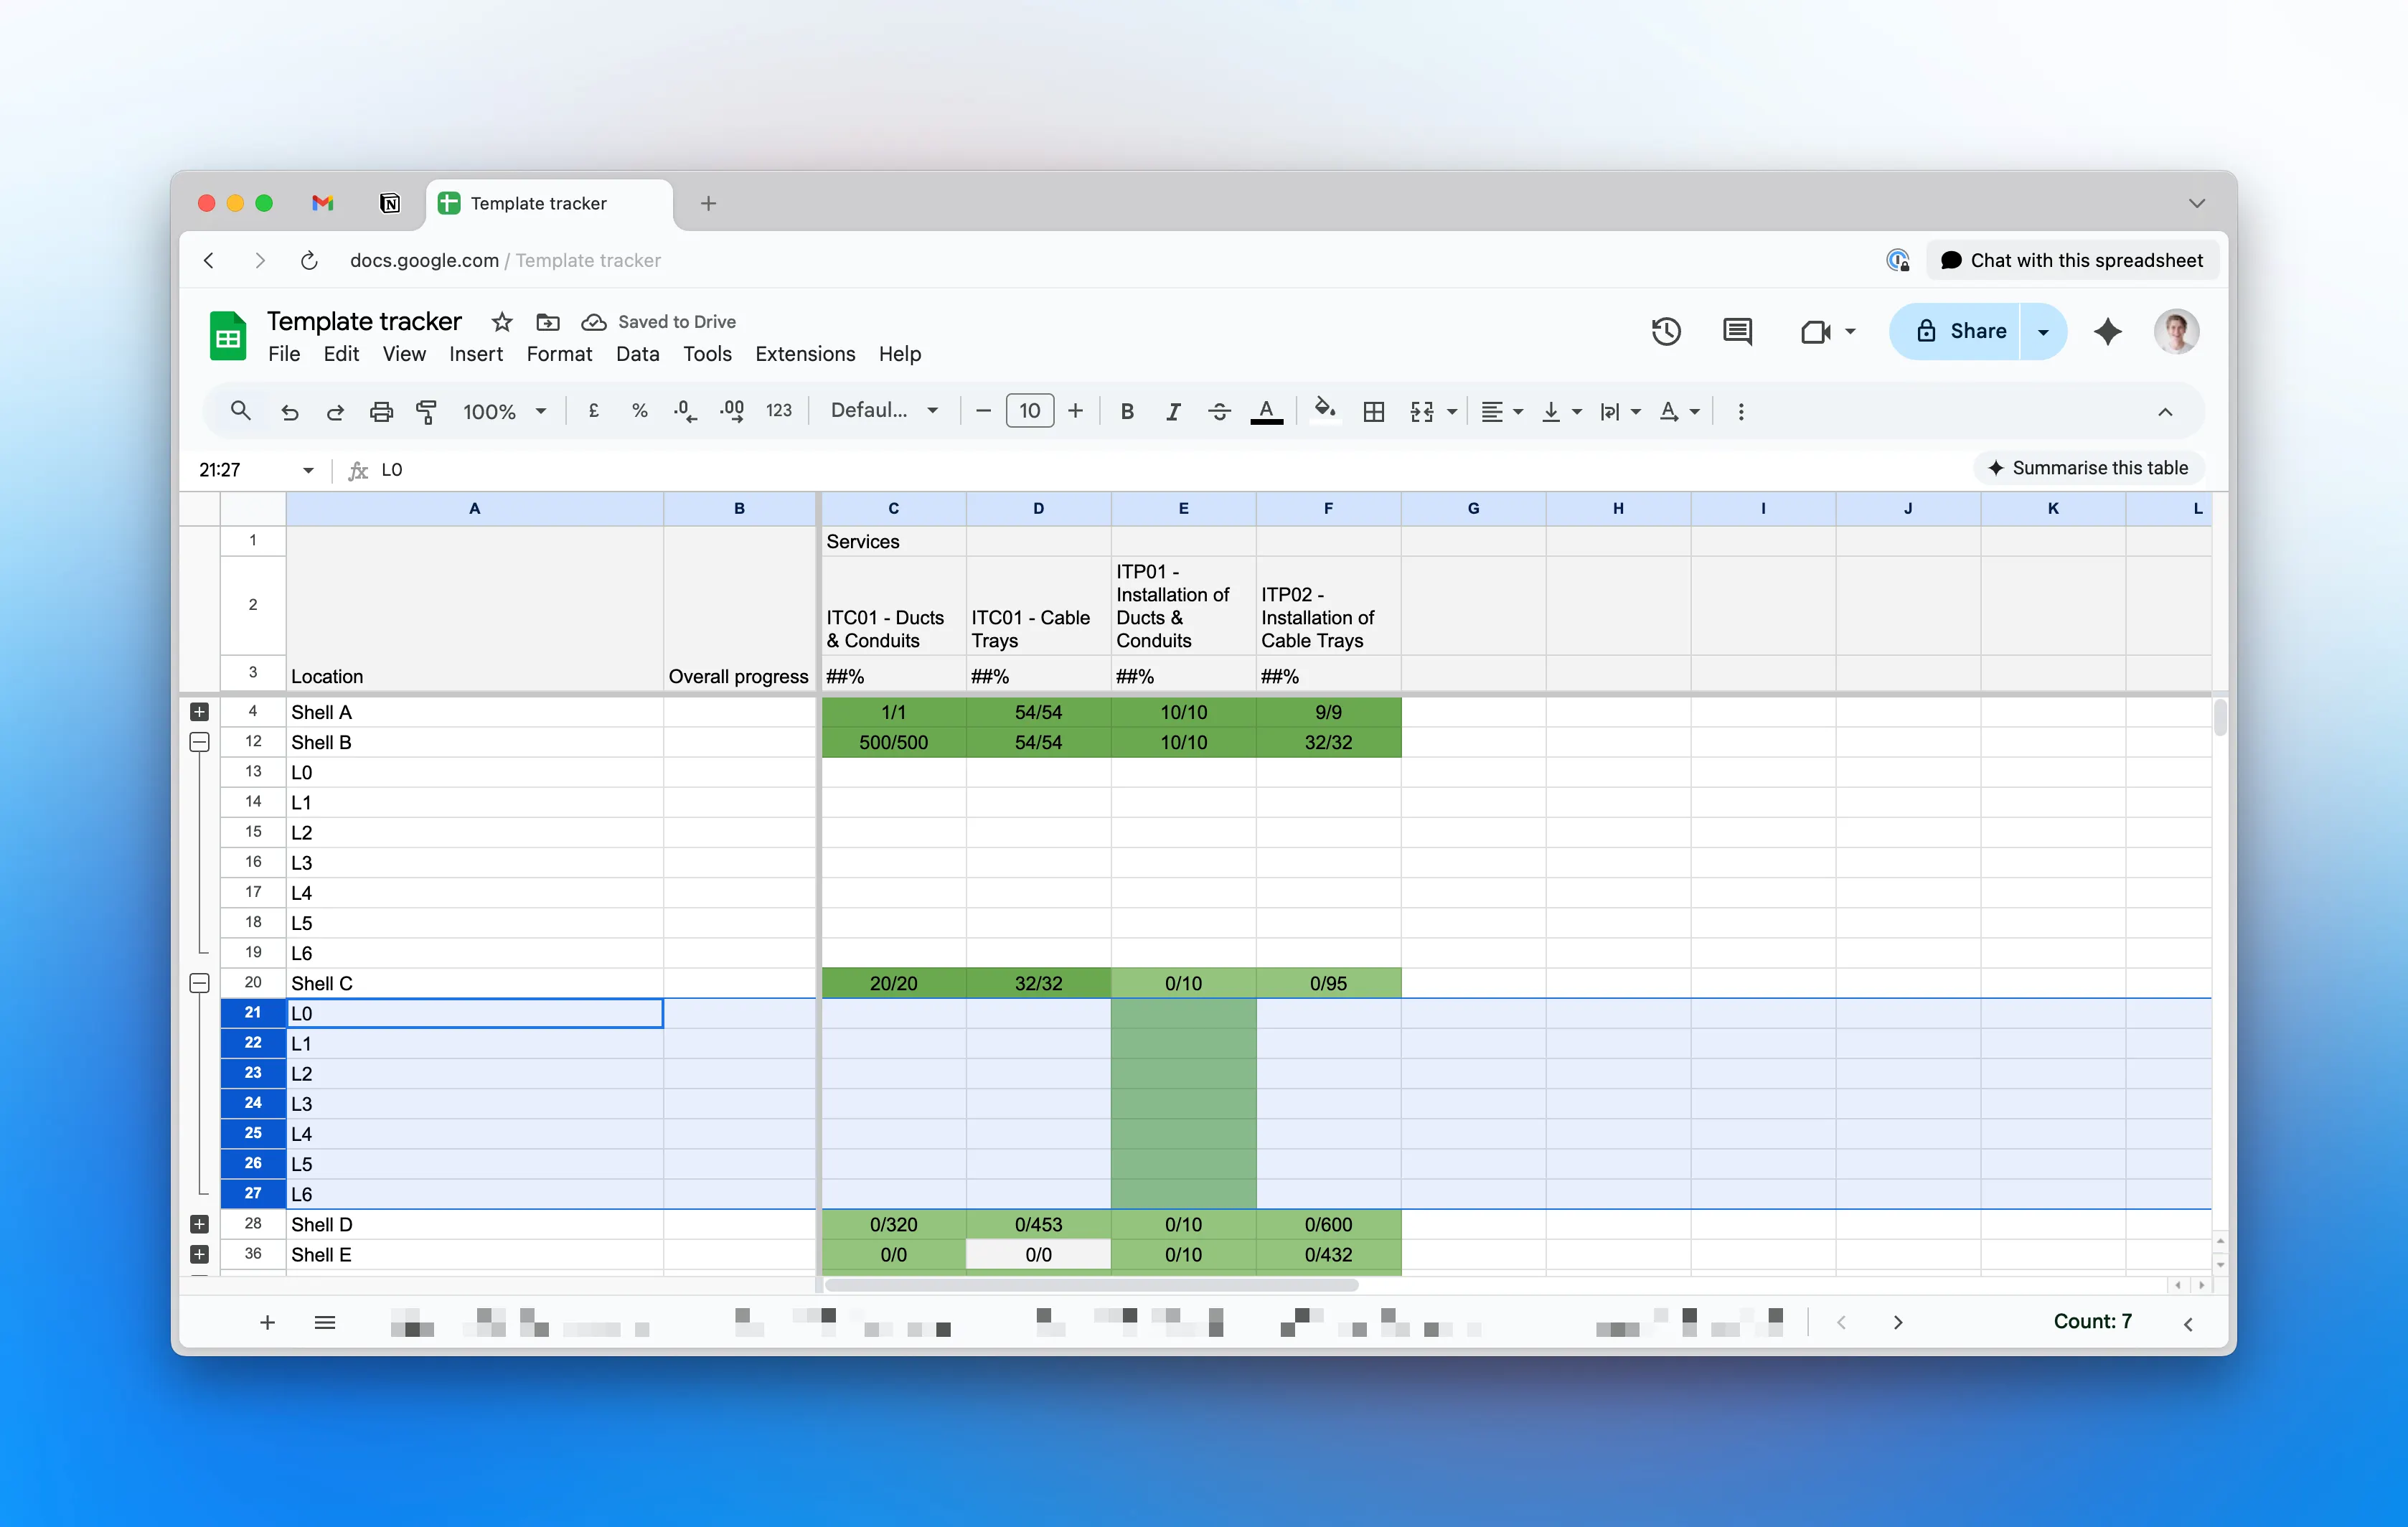2408x1527 pixels.
Task: Open version history clock icon
Action: click(1665, 331)
